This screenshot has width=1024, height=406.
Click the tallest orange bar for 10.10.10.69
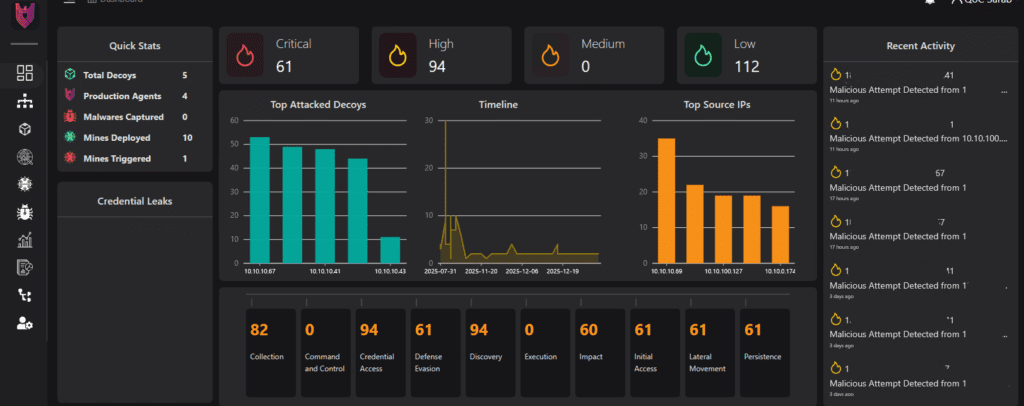click(x=667, y=200)
